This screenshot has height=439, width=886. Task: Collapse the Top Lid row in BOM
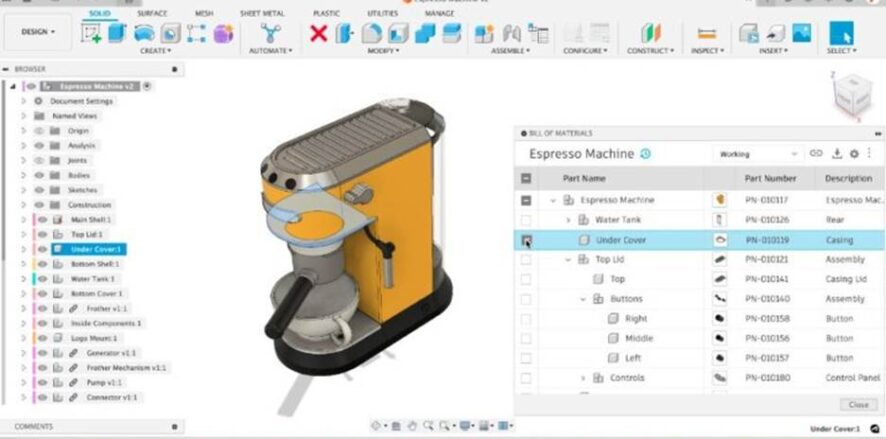(x=568, y=259)
